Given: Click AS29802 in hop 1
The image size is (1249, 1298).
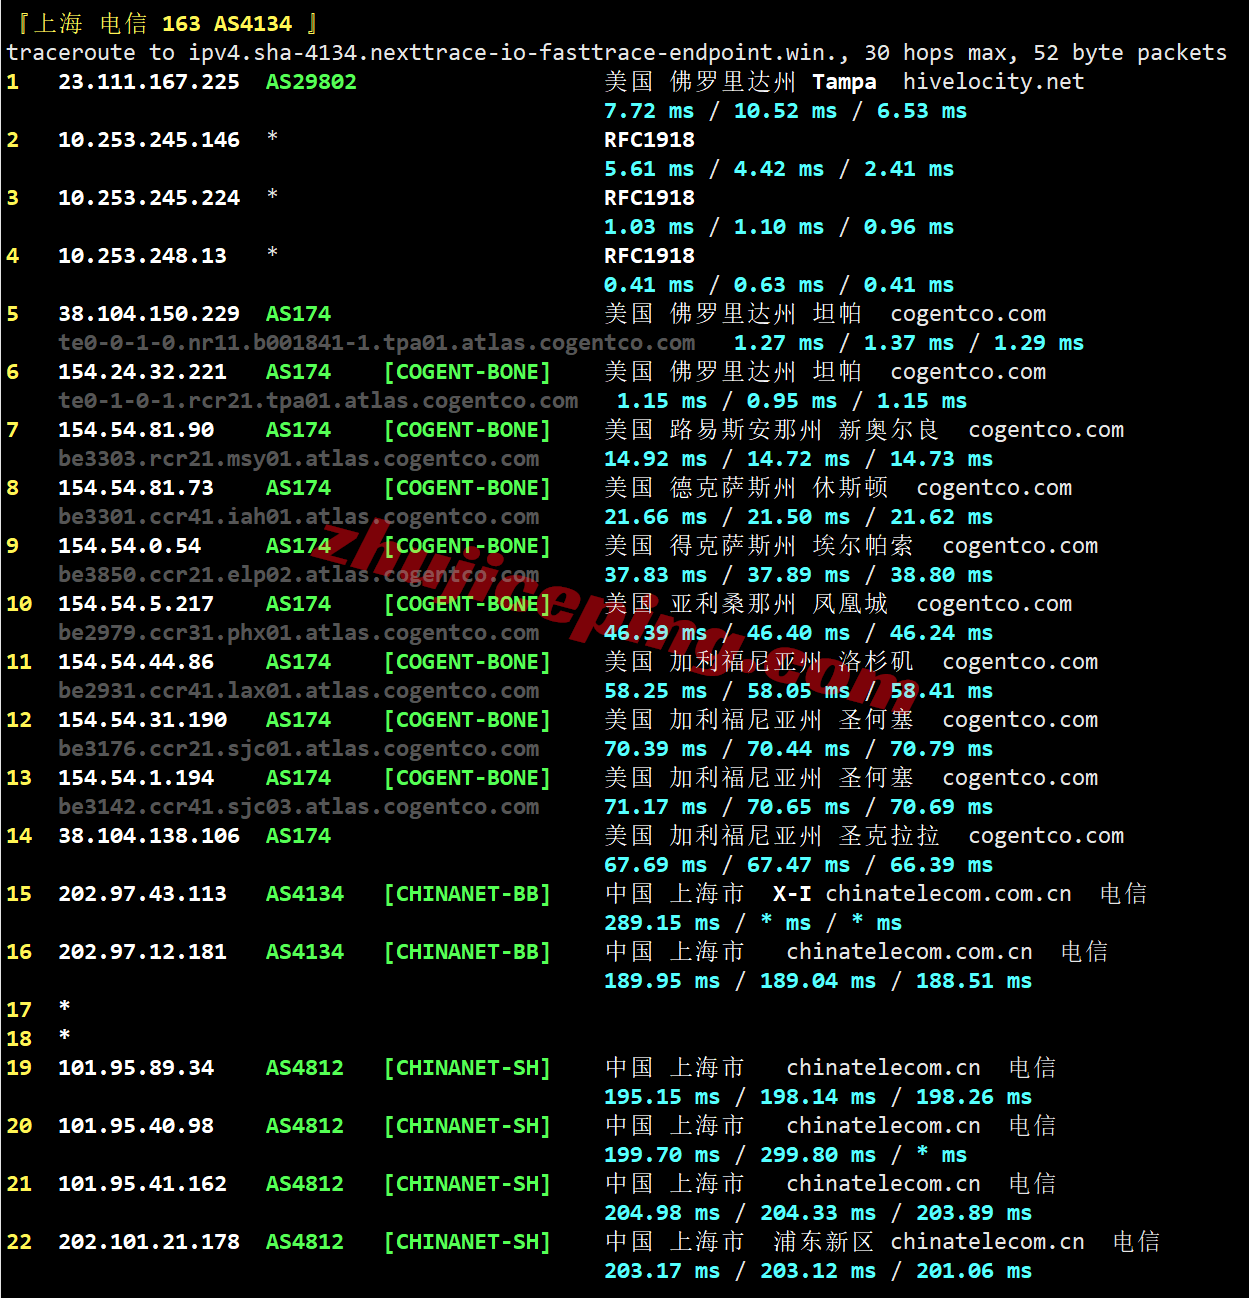Looking at the screenshot, I should [311, 82].
